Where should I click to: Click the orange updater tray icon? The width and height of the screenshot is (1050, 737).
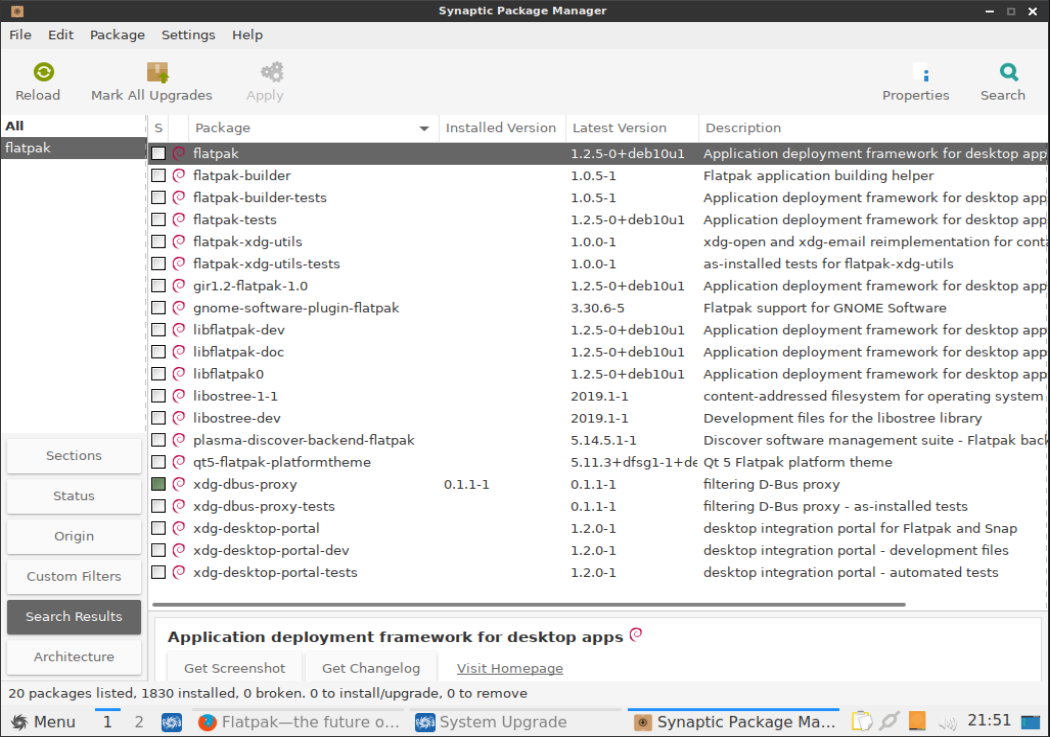tap(917, 721)
